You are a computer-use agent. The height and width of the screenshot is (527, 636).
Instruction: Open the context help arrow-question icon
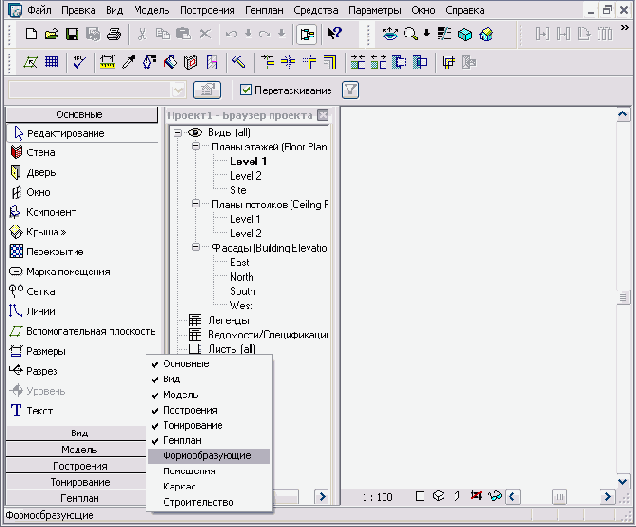click(335, 33)
